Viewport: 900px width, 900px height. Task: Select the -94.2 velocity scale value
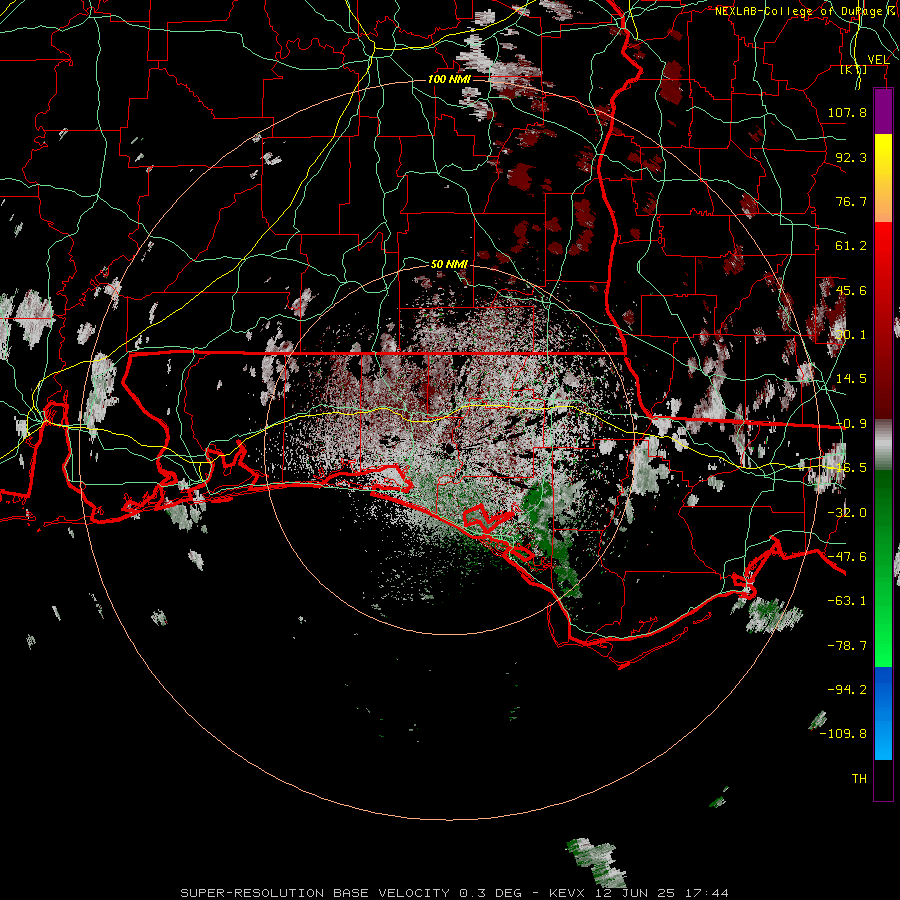click(x=847, y=689)
